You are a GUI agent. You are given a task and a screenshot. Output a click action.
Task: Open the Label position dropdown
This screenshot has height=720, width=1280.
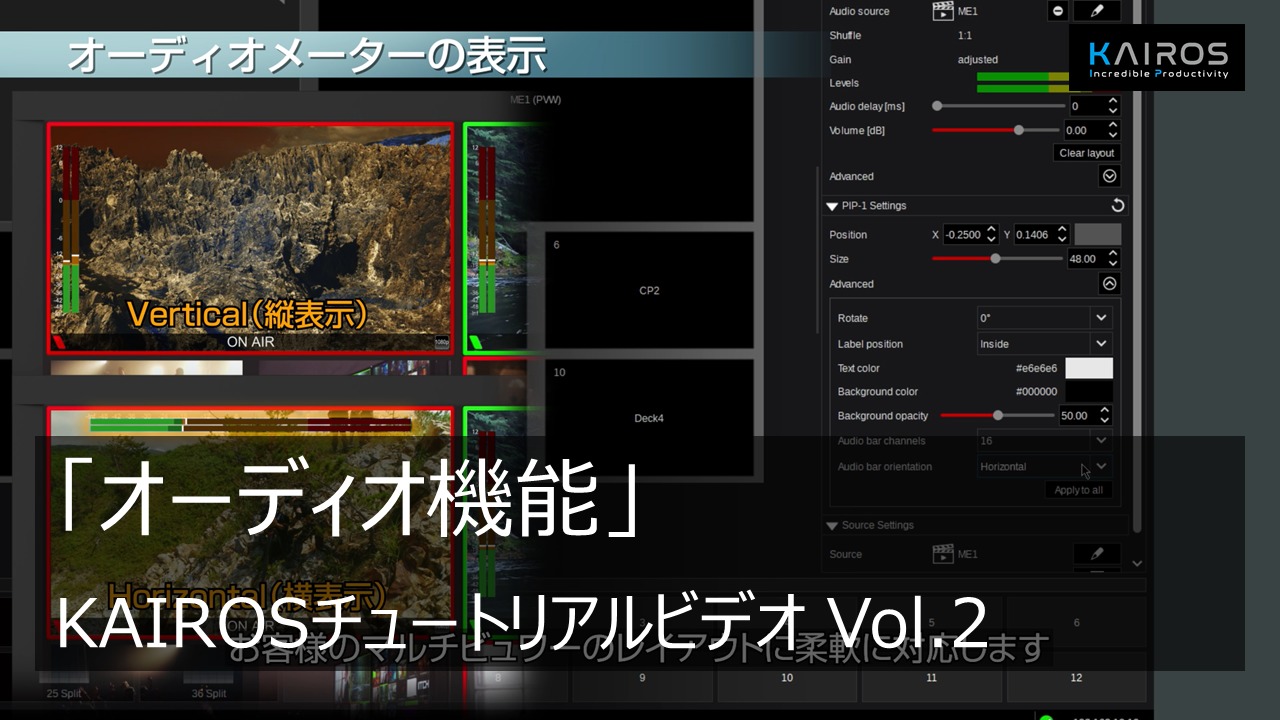(1045, 344)
